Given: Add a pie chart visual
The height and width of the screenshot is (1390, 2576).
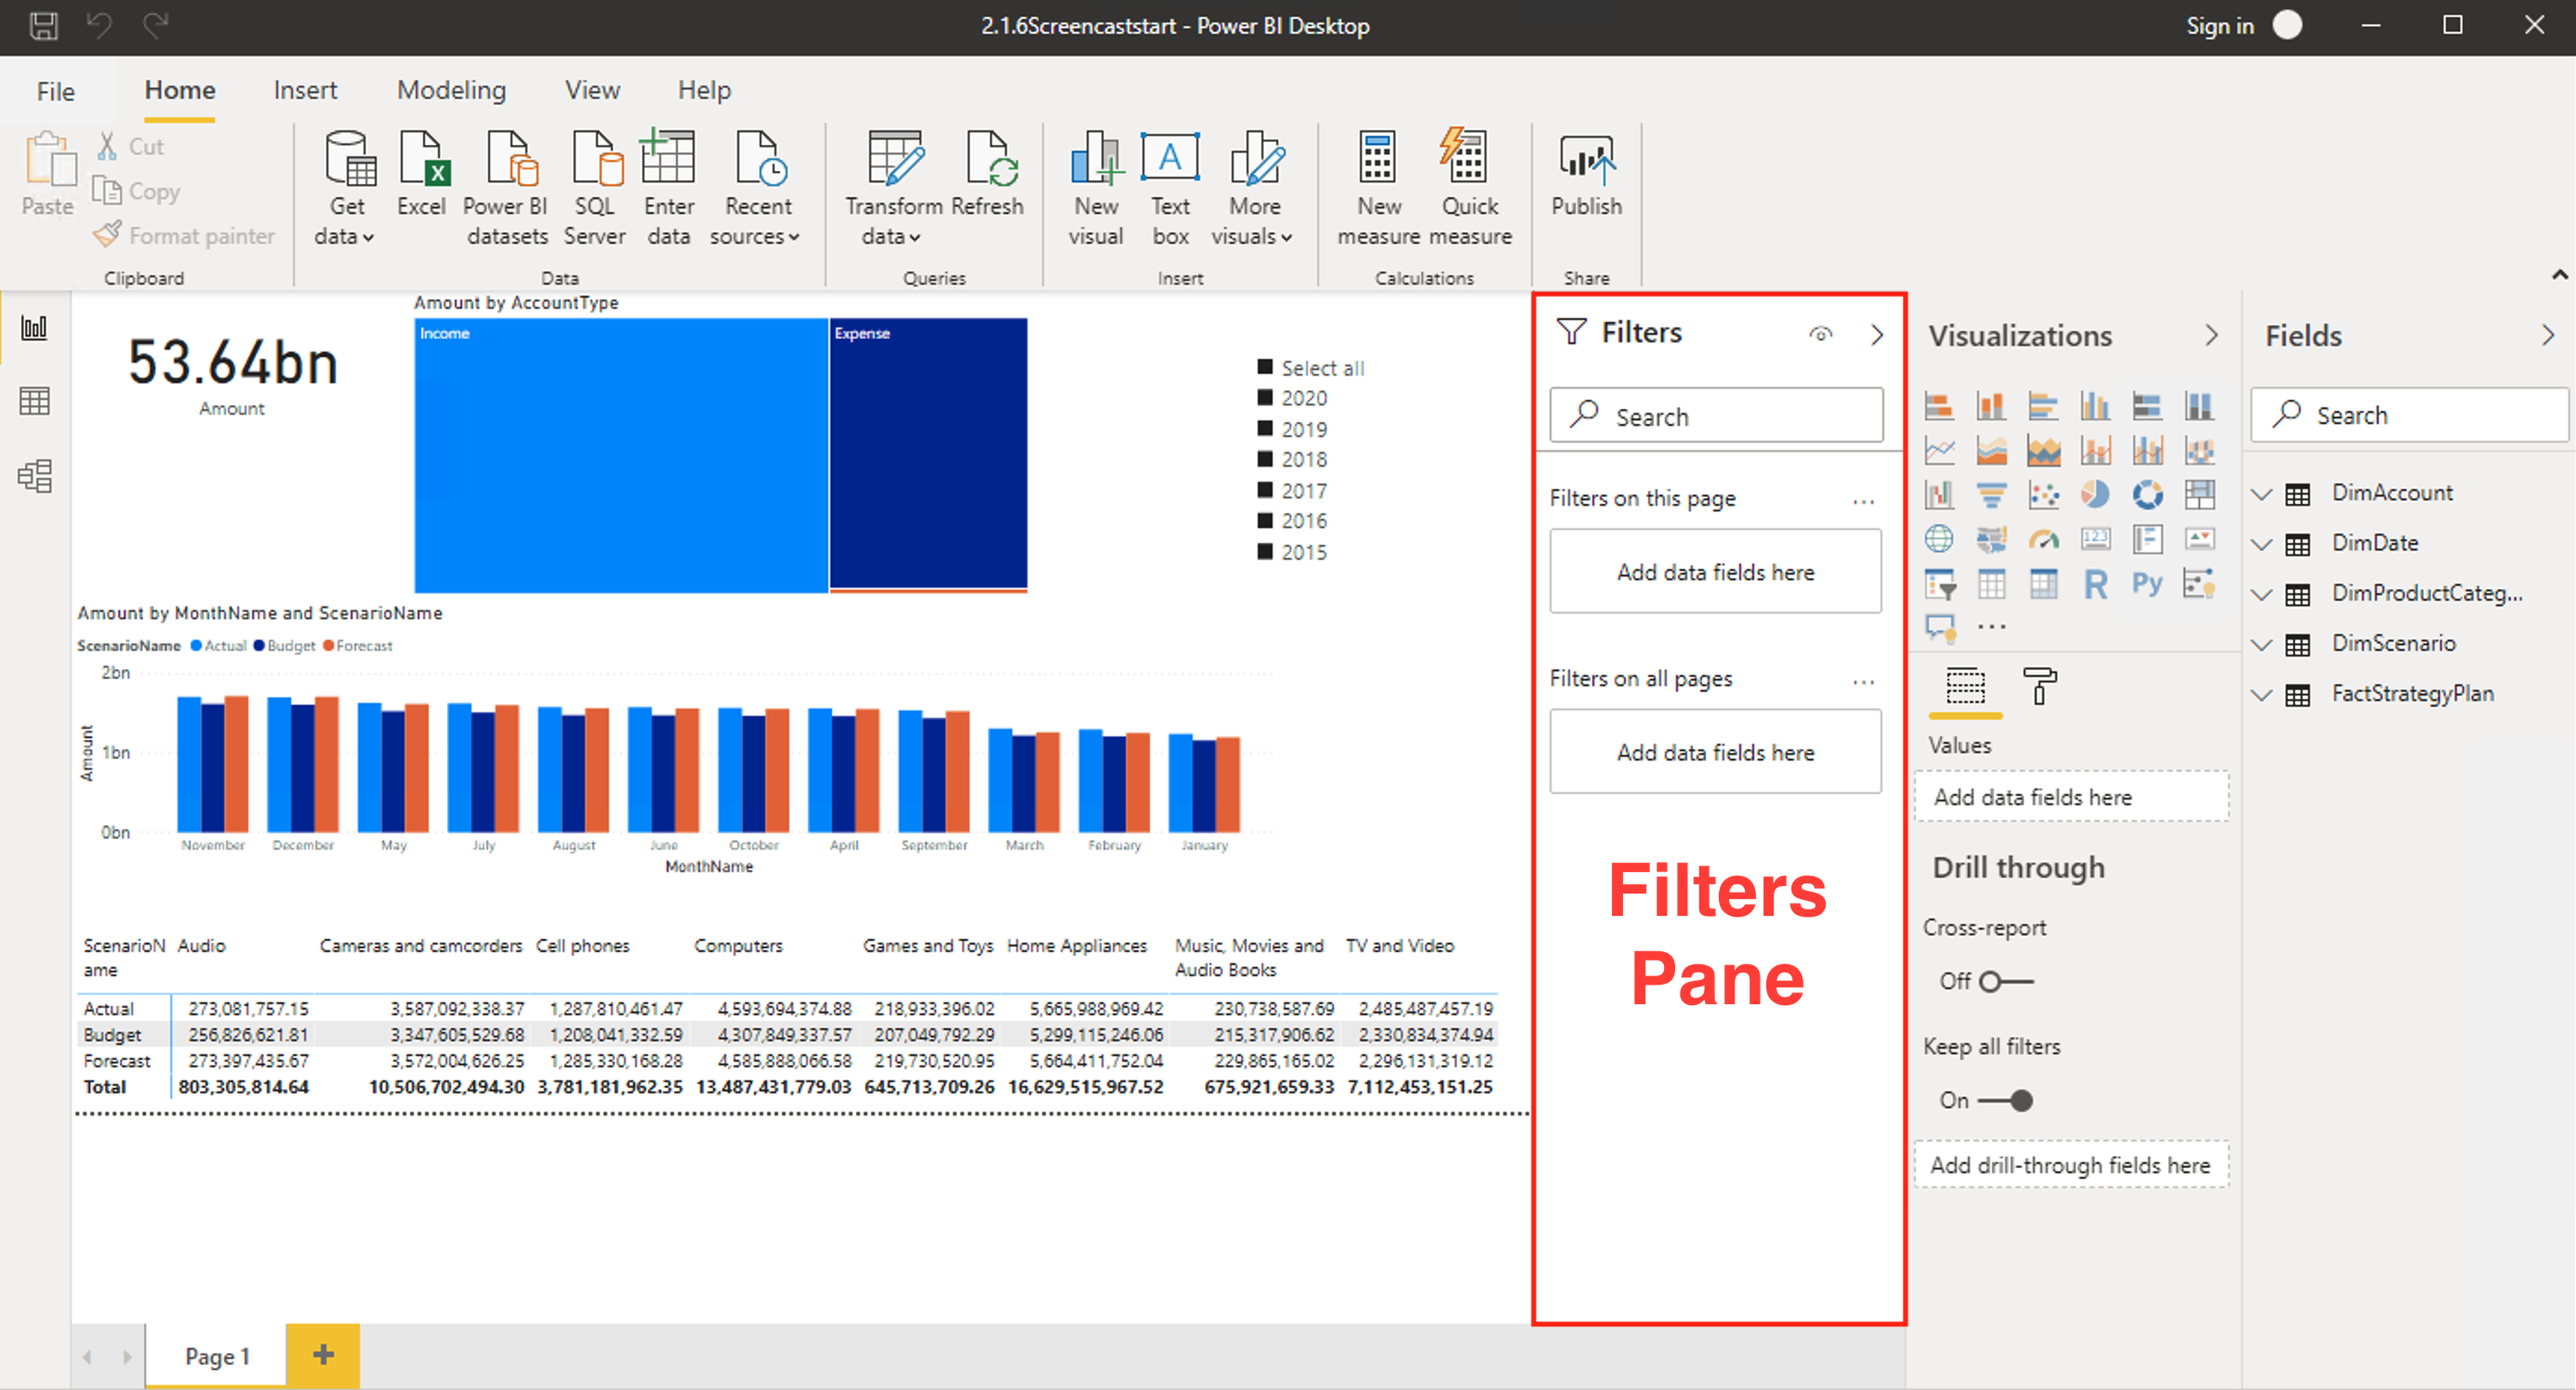Looking at the screenshot, I should pyautogui.click(x=2095, y=494).
